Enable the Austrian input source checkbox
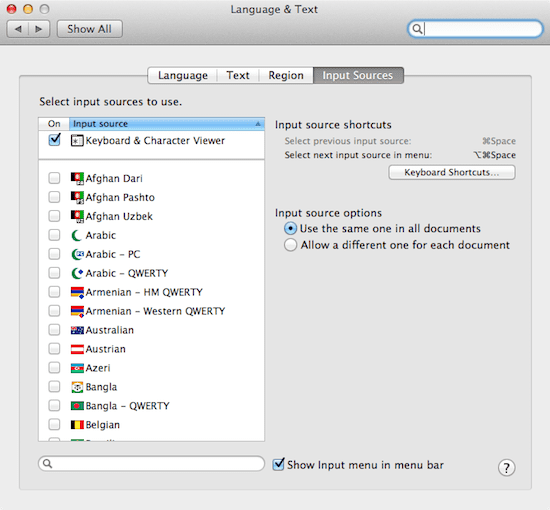 [54, 349]
